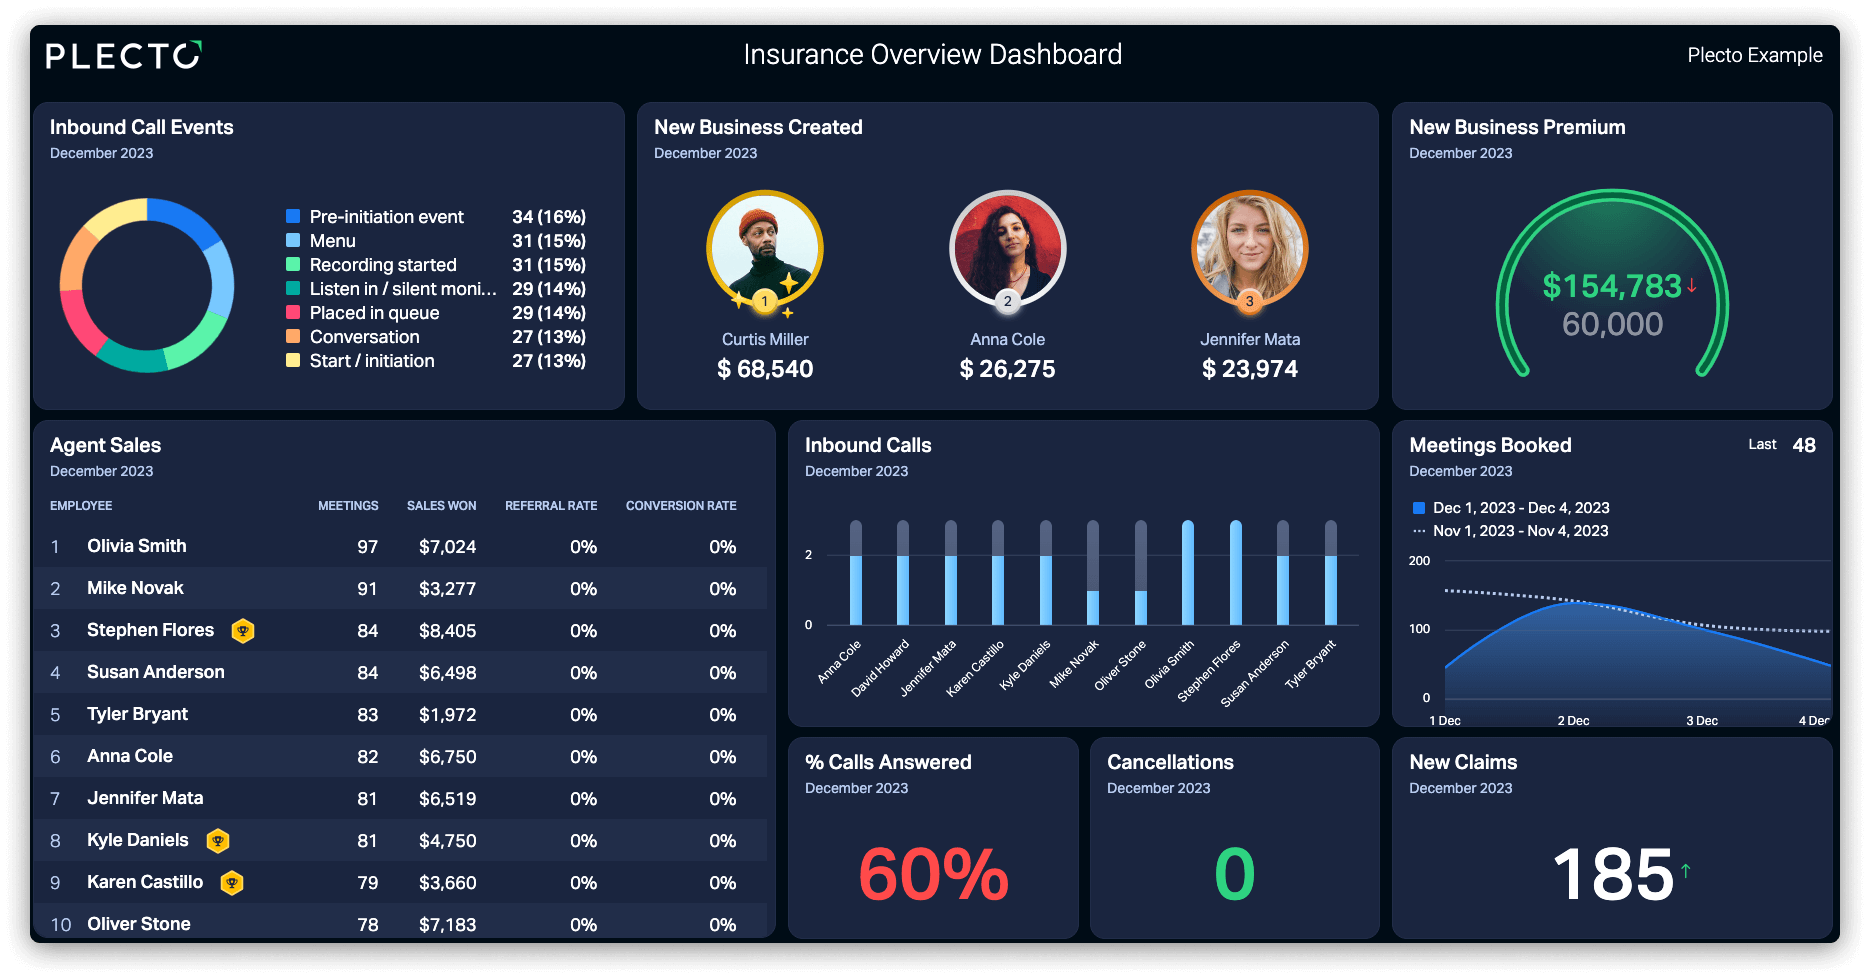This screenshot has width=1870, height=978.
Task: Click the green up arrow beside 185
Action: [1686, 870]
